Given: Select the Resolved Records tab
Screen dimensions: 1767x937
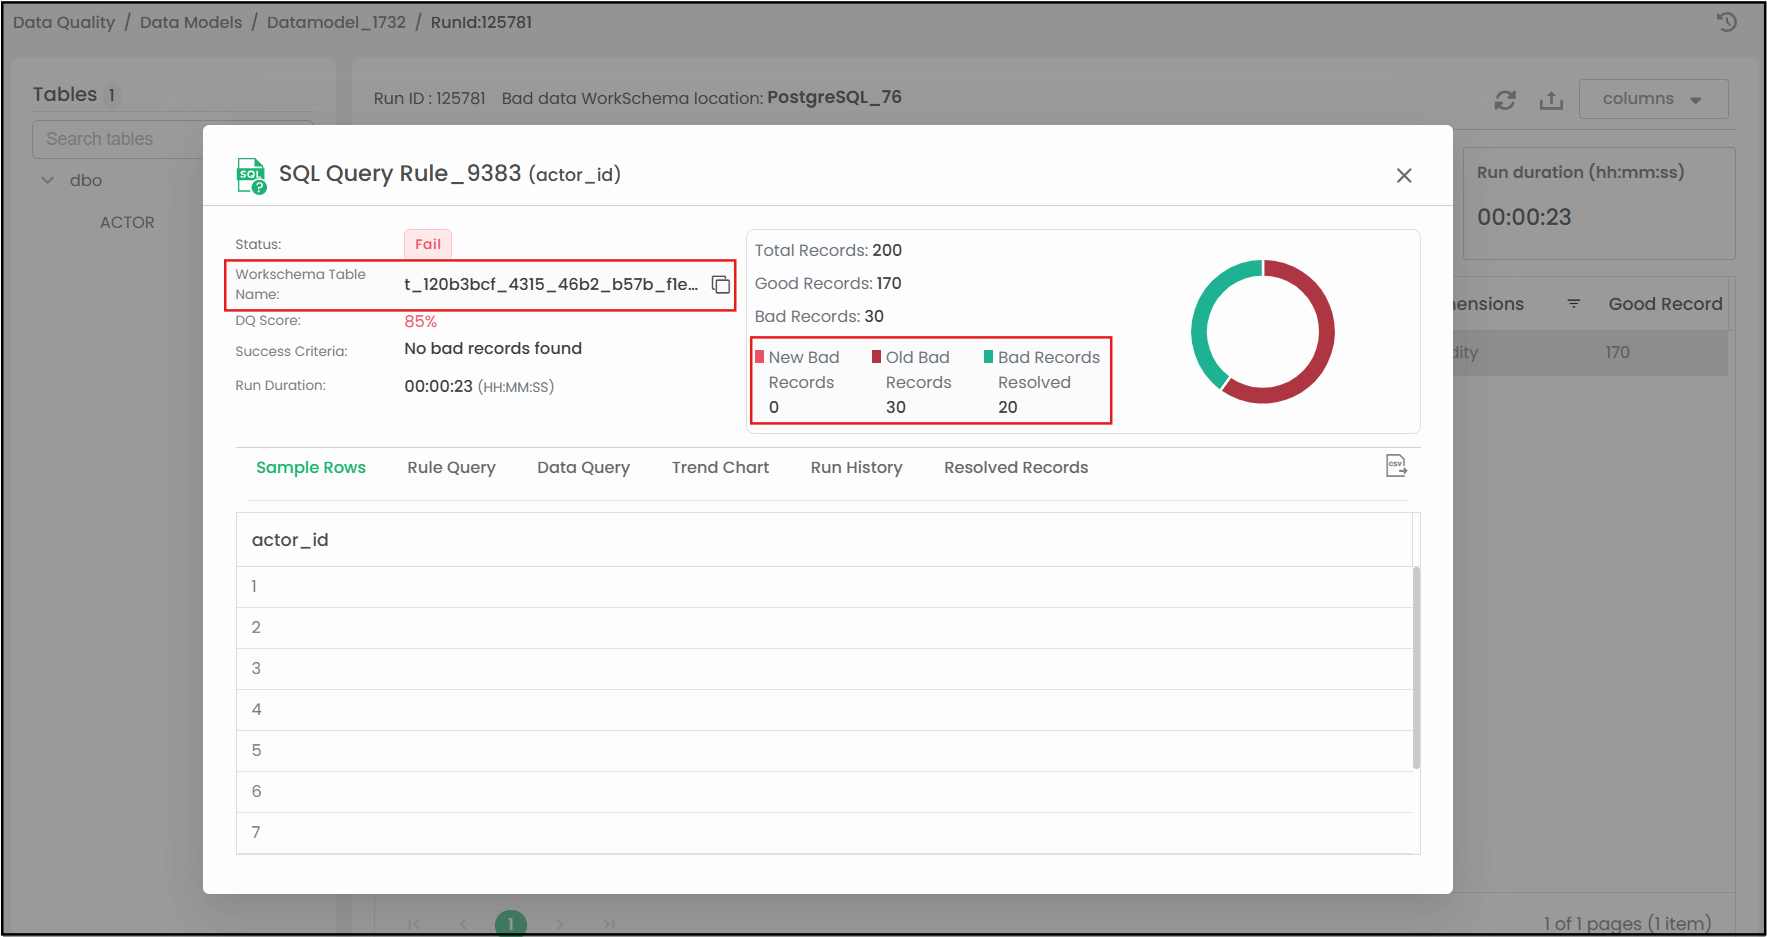Looking at the screenshot, I should click(x=1015, y=468).
